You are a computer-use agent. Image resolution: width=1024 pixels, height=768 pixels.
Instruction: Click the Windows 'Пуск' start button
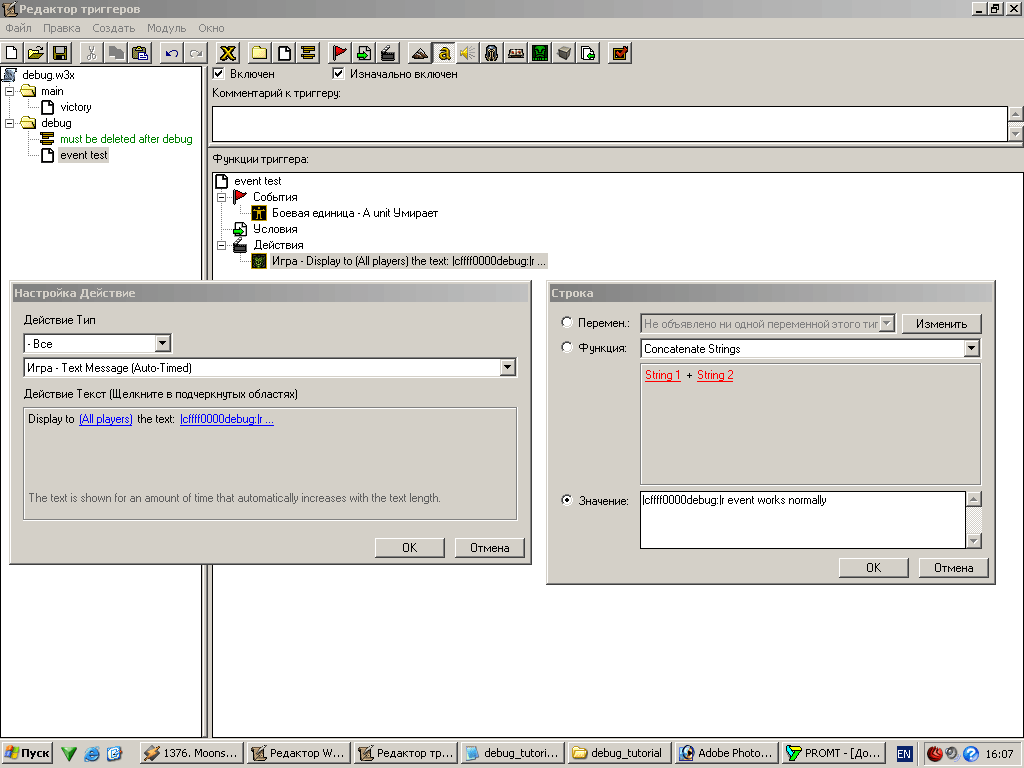[x=27, y=753]
